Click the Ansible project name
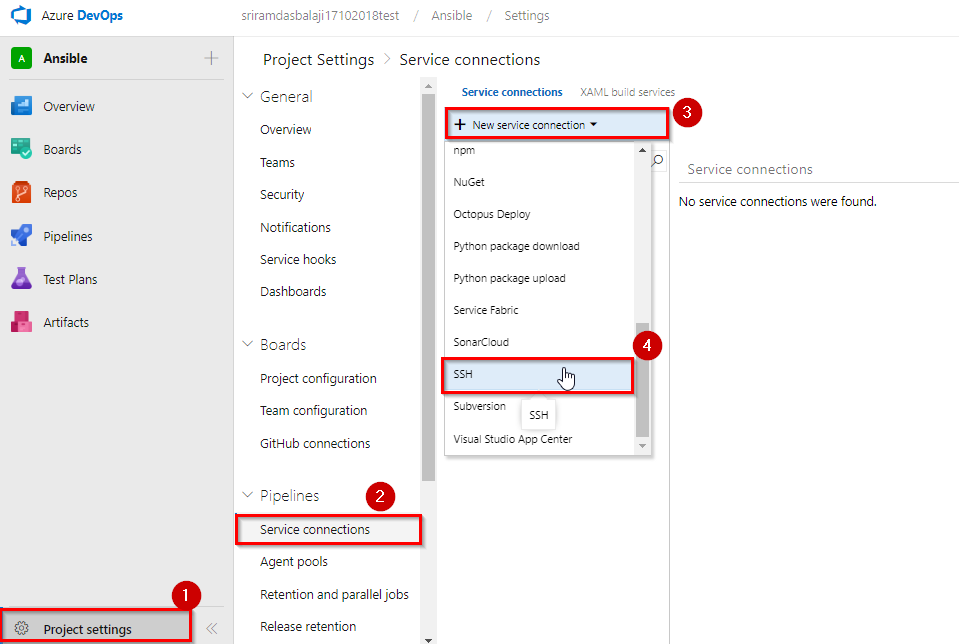 65,58
